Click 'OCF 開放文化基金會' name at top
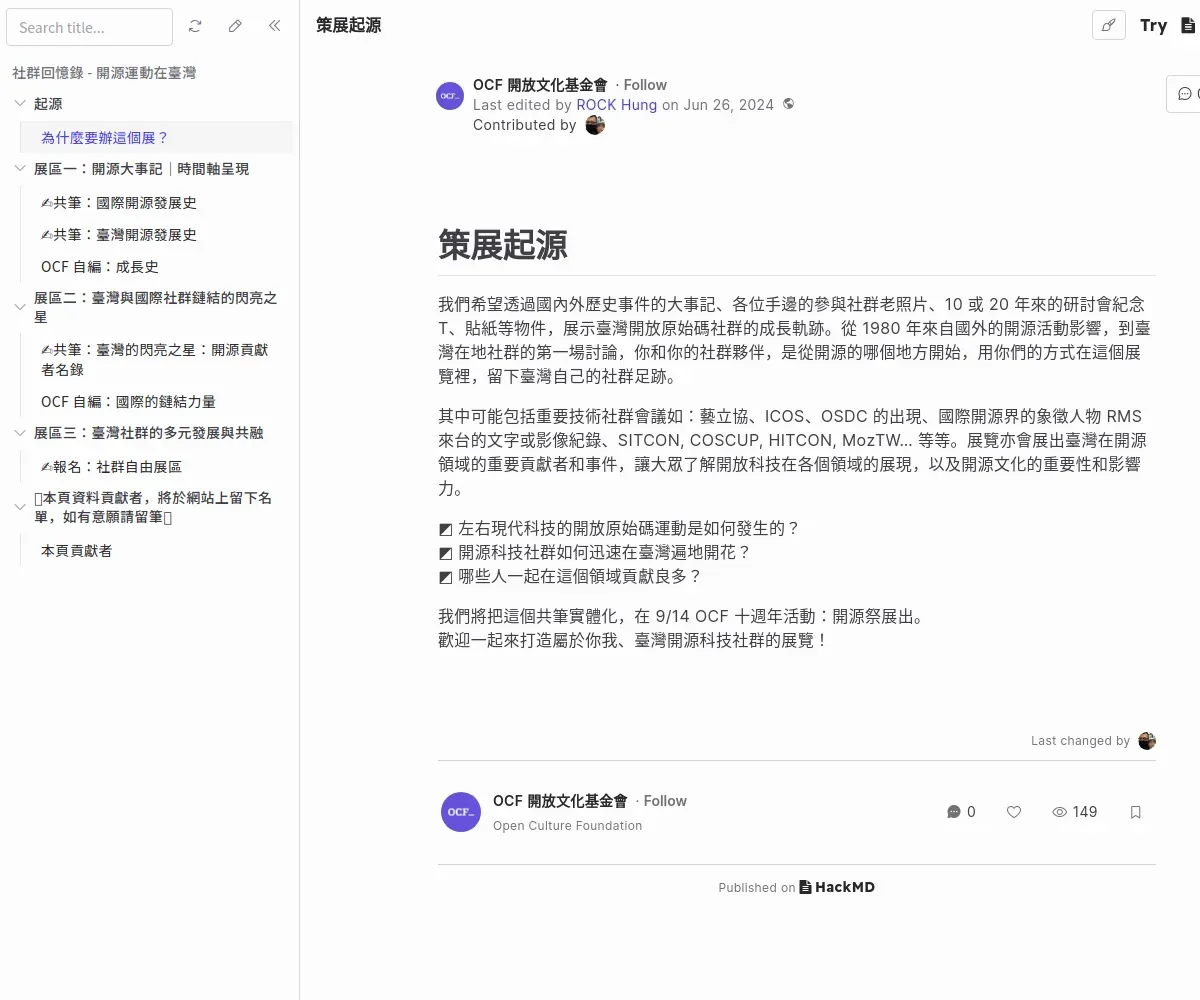Image resolution: width=1200 pixels, height=1000 pixels. click(x=540, y=85)
